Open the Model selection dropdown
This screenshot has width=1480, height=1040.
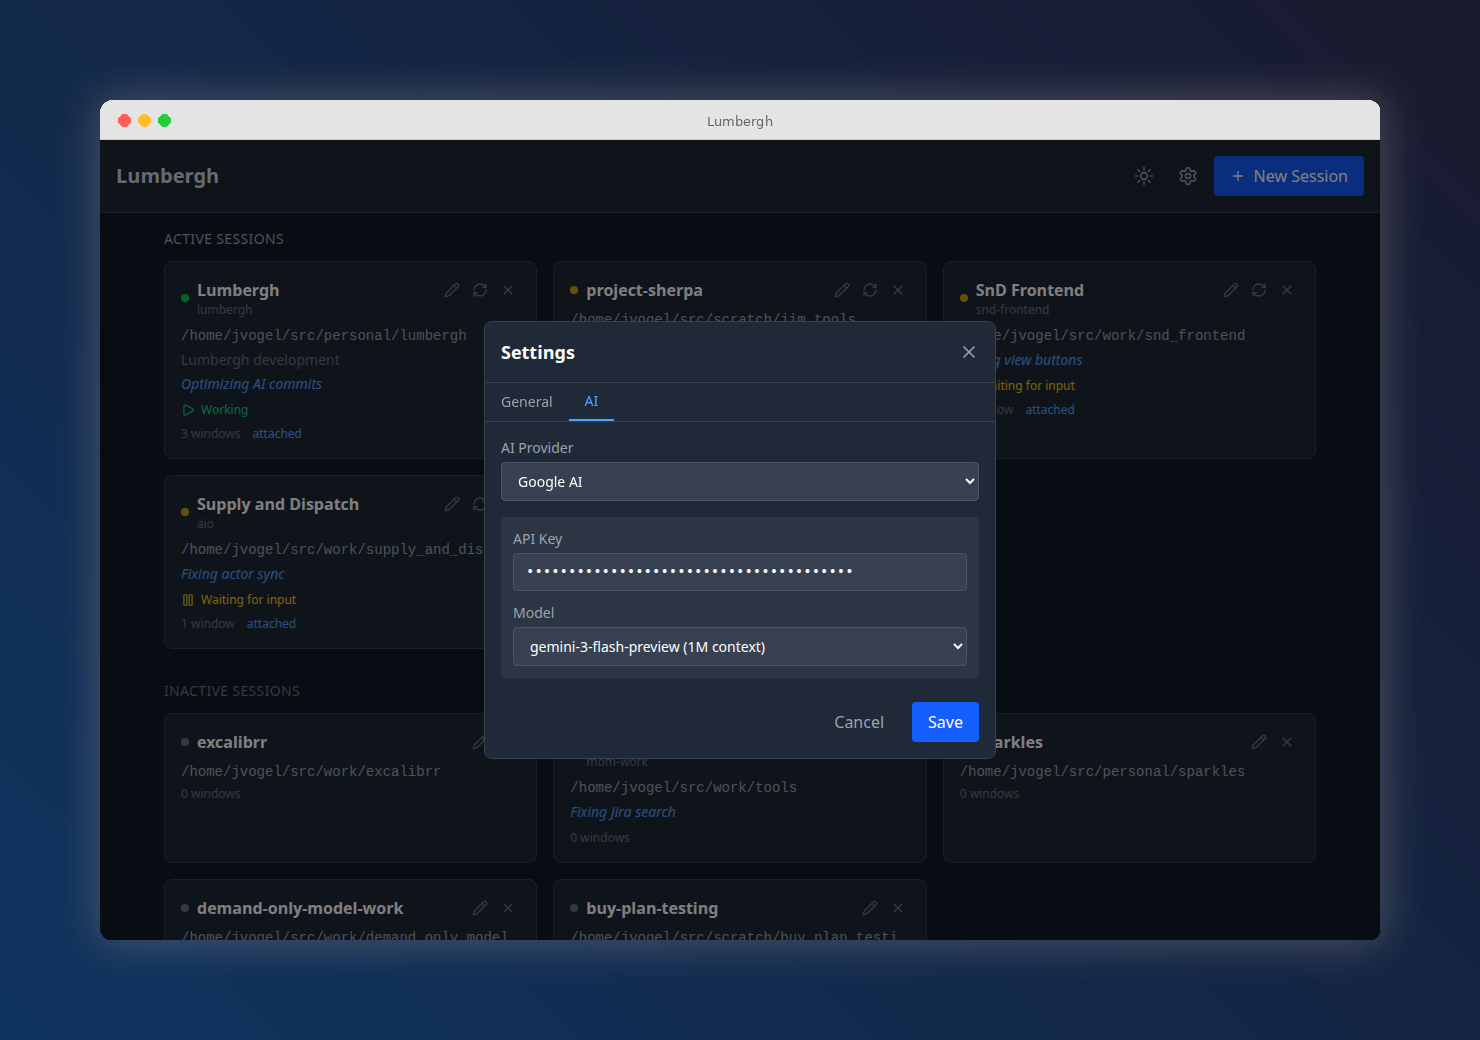[739, 646]
